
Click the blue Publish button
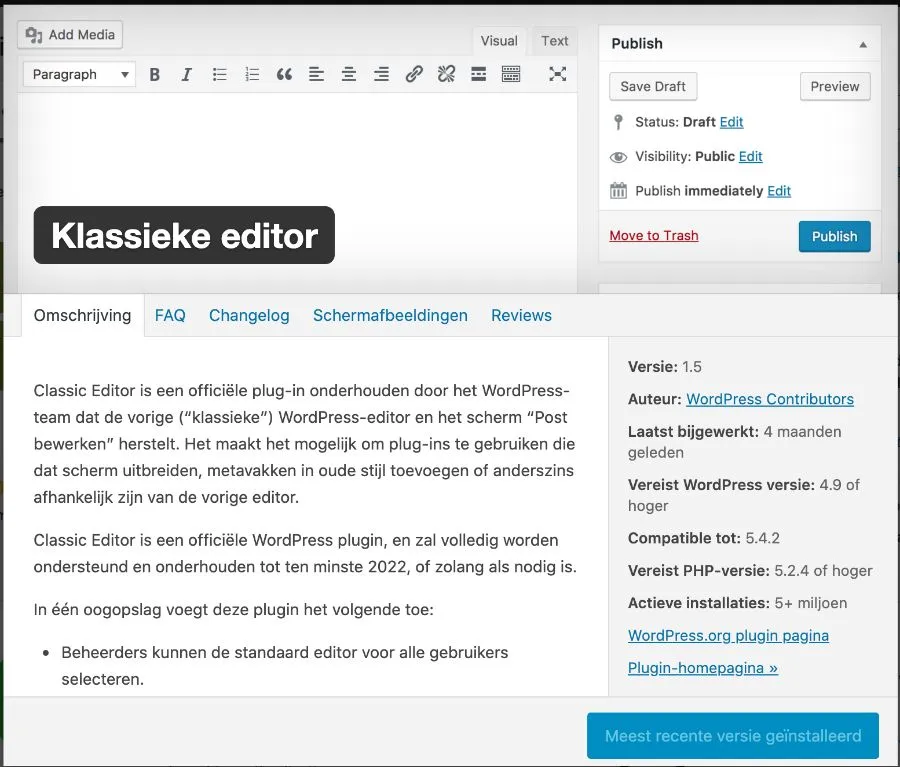point(835,237)
